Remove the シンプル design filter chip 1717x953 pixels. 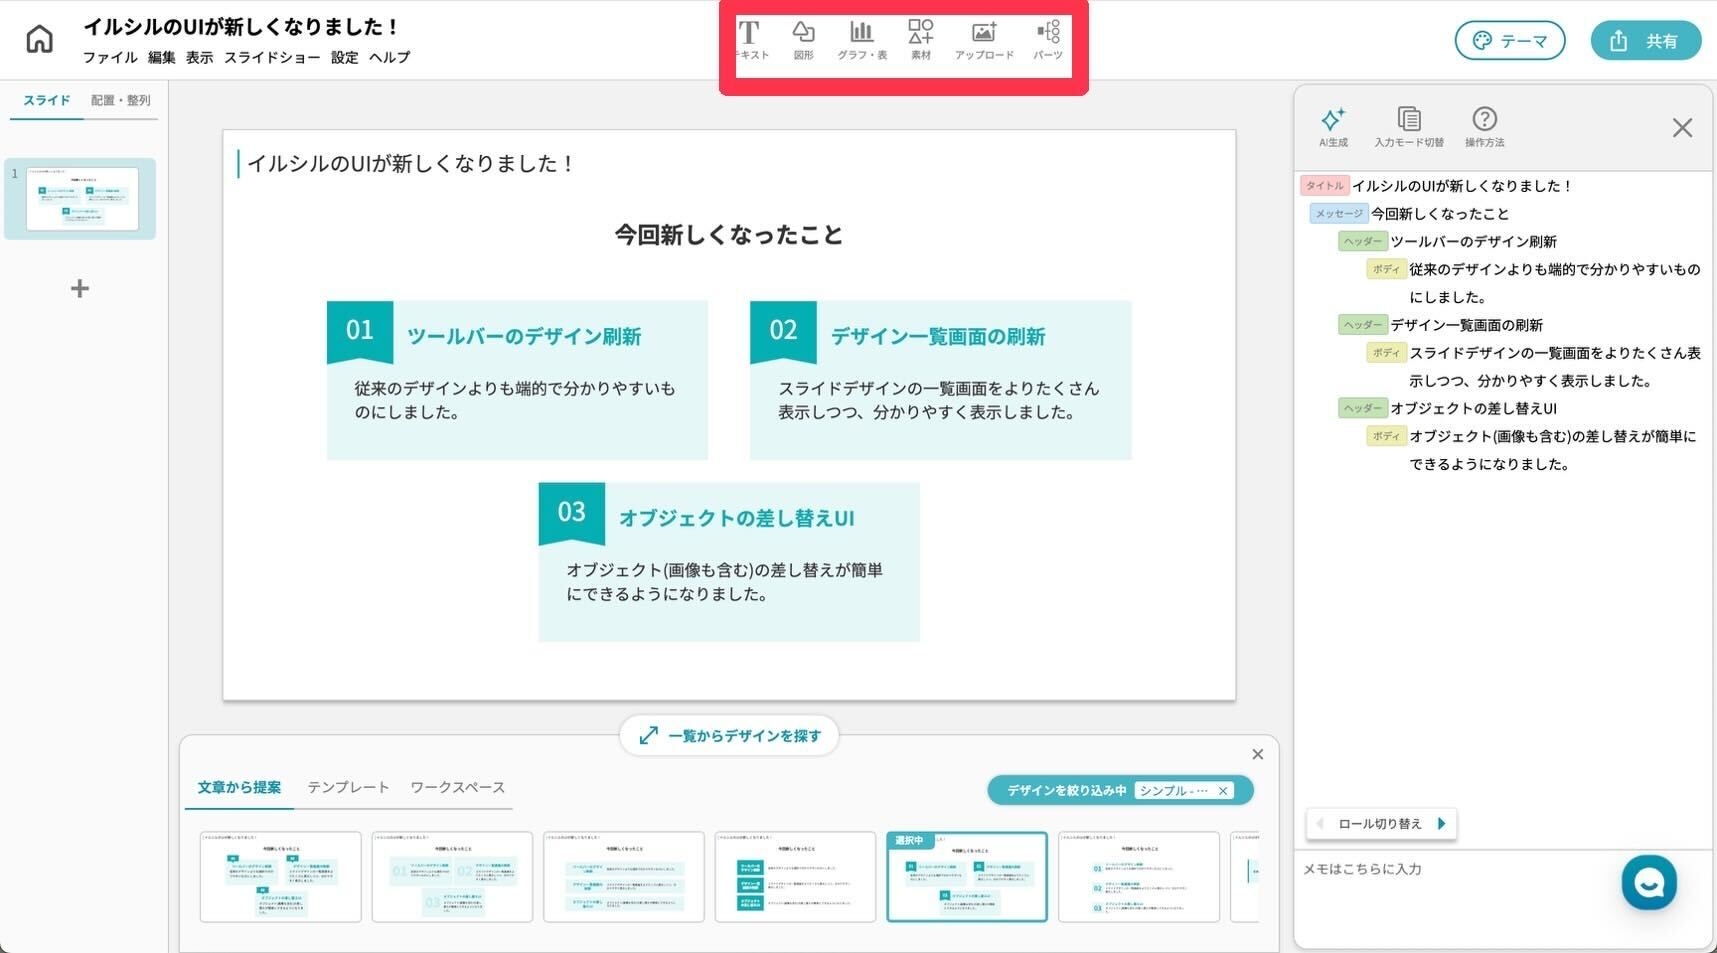click(1222, 791)
